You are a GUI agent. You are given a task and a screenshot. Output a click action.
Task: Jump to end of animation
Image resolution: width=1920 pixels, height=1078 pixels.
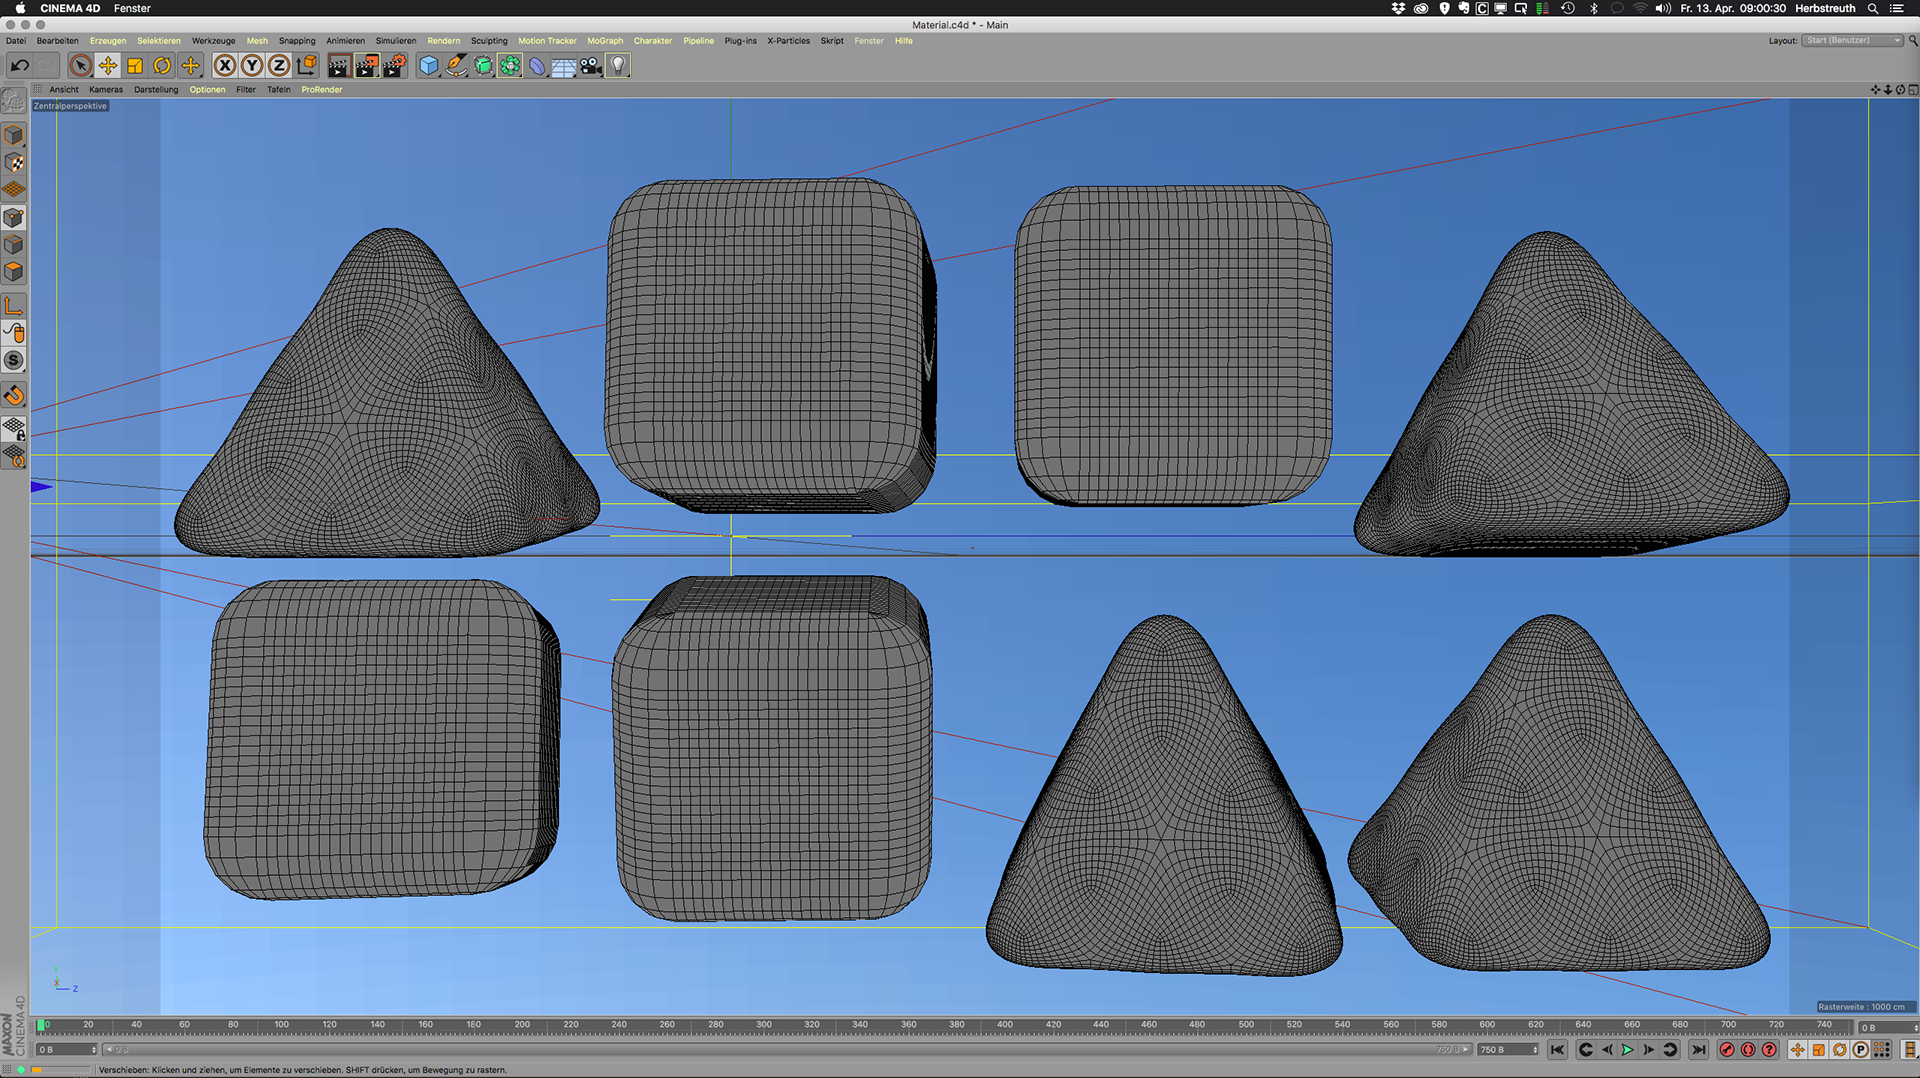1699,1050
